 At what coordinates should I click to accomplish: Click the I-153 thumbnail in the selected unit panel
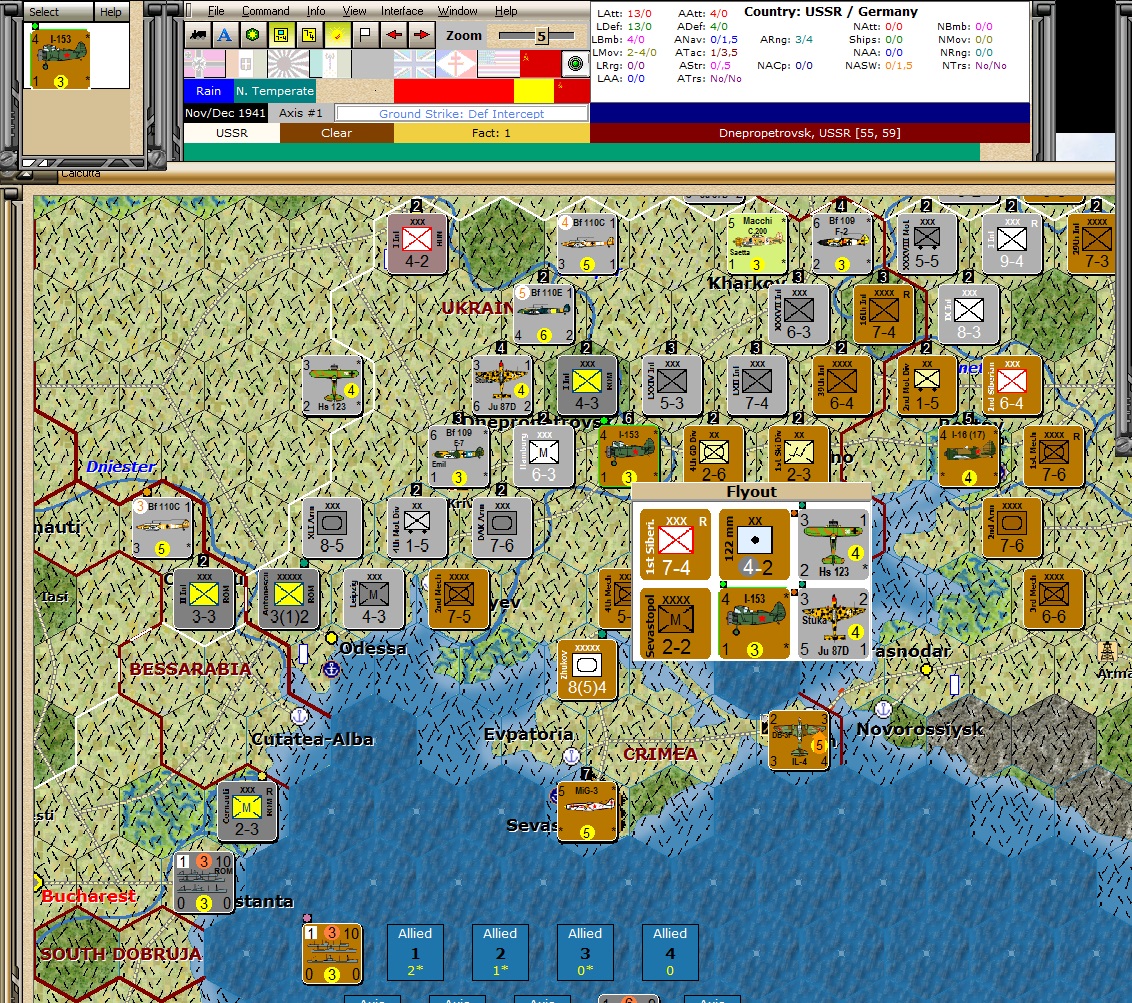[x=60, y=59]
